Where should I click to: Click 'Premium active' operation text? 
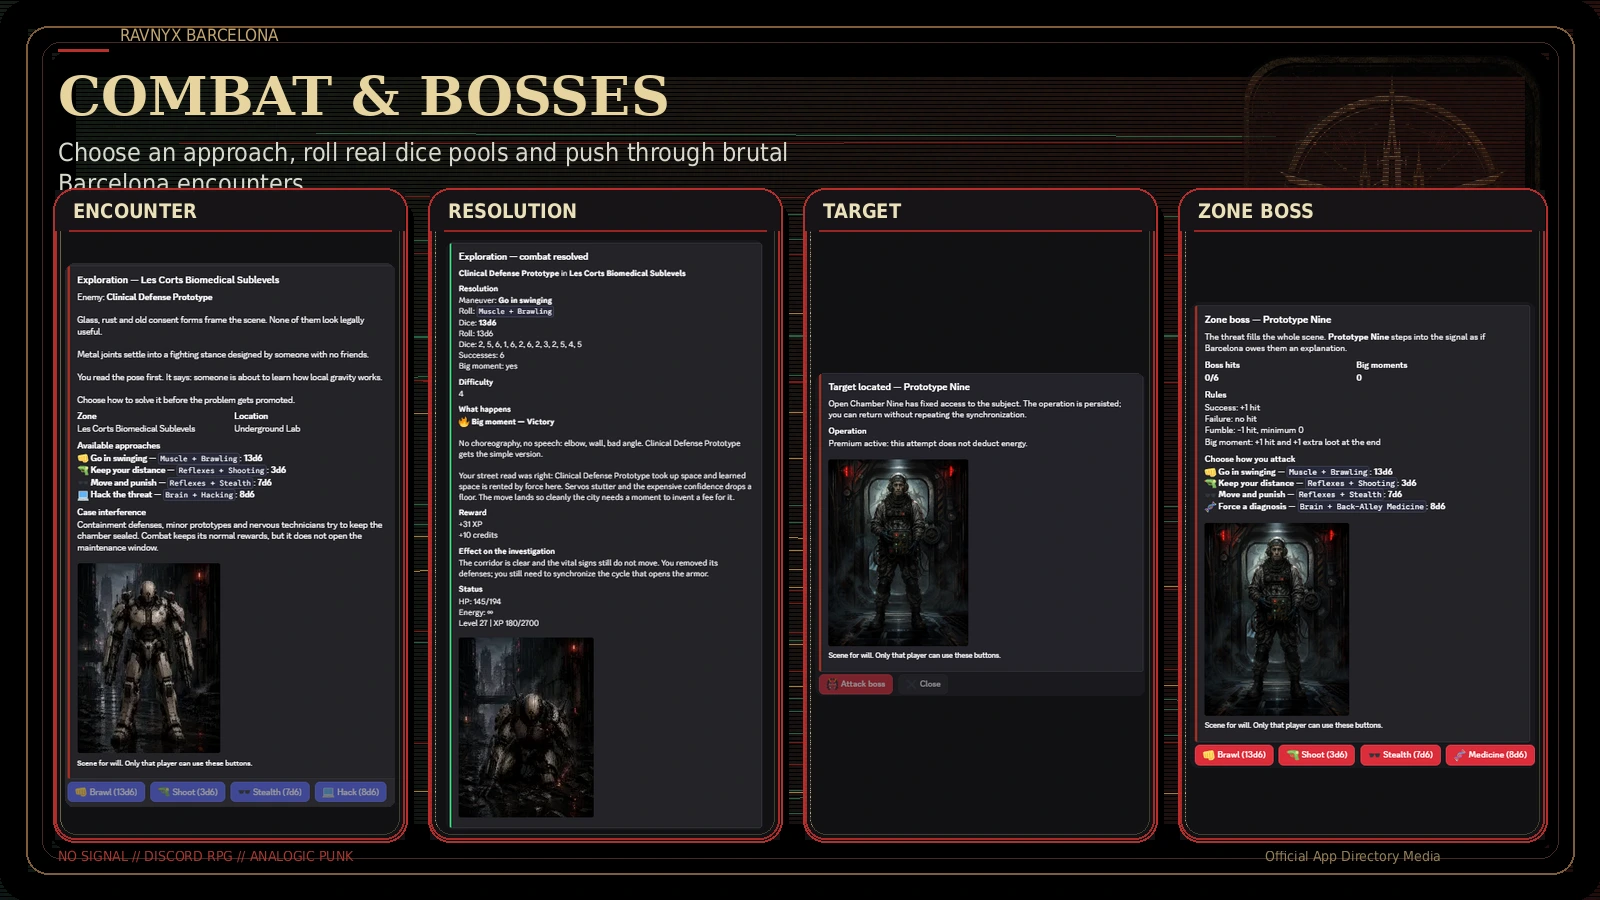click(x=928, y=443)
